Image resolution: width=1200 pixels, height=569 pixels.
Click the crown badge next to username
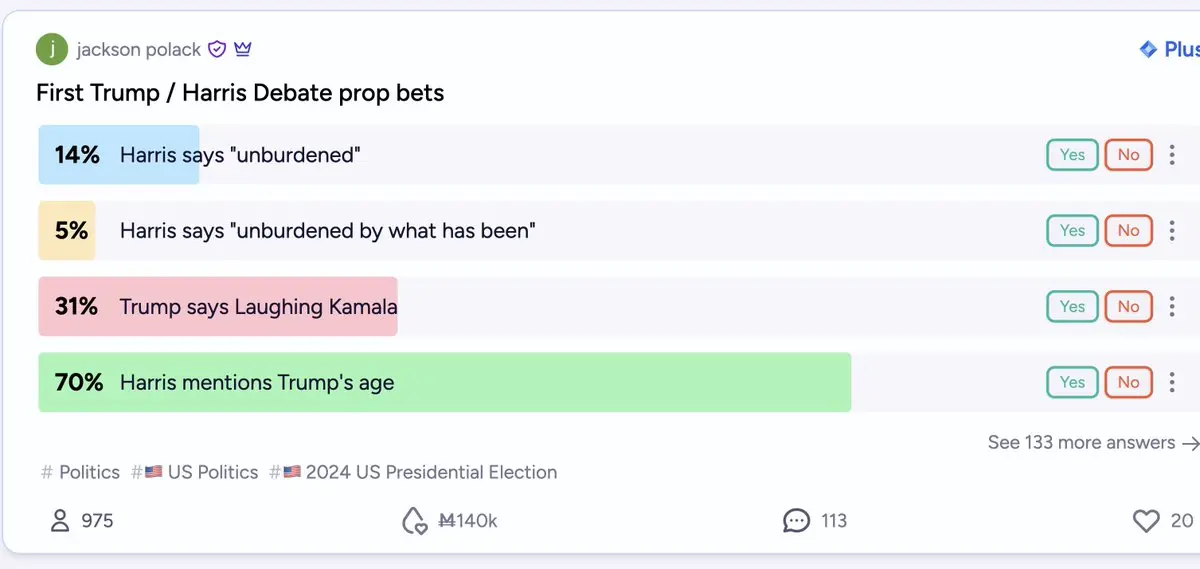[x=243, y=48]
